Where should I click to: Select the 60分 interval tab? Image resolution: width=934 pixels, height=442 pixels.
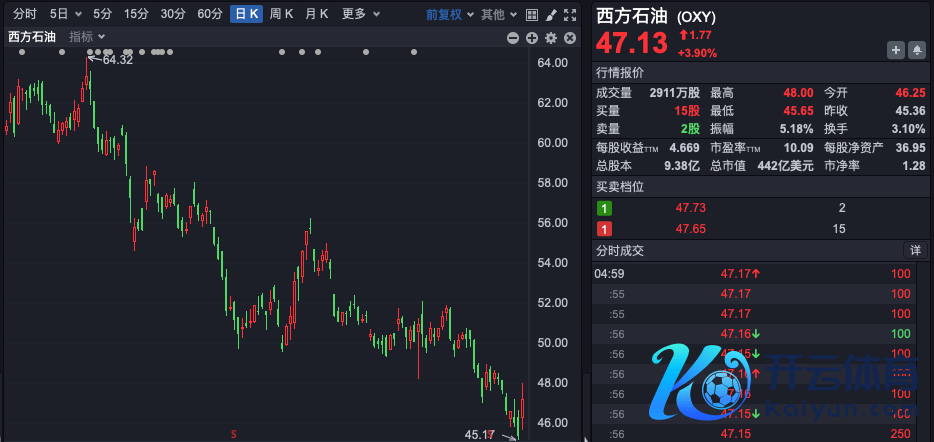pyautogui.click(x=210, y=14)
